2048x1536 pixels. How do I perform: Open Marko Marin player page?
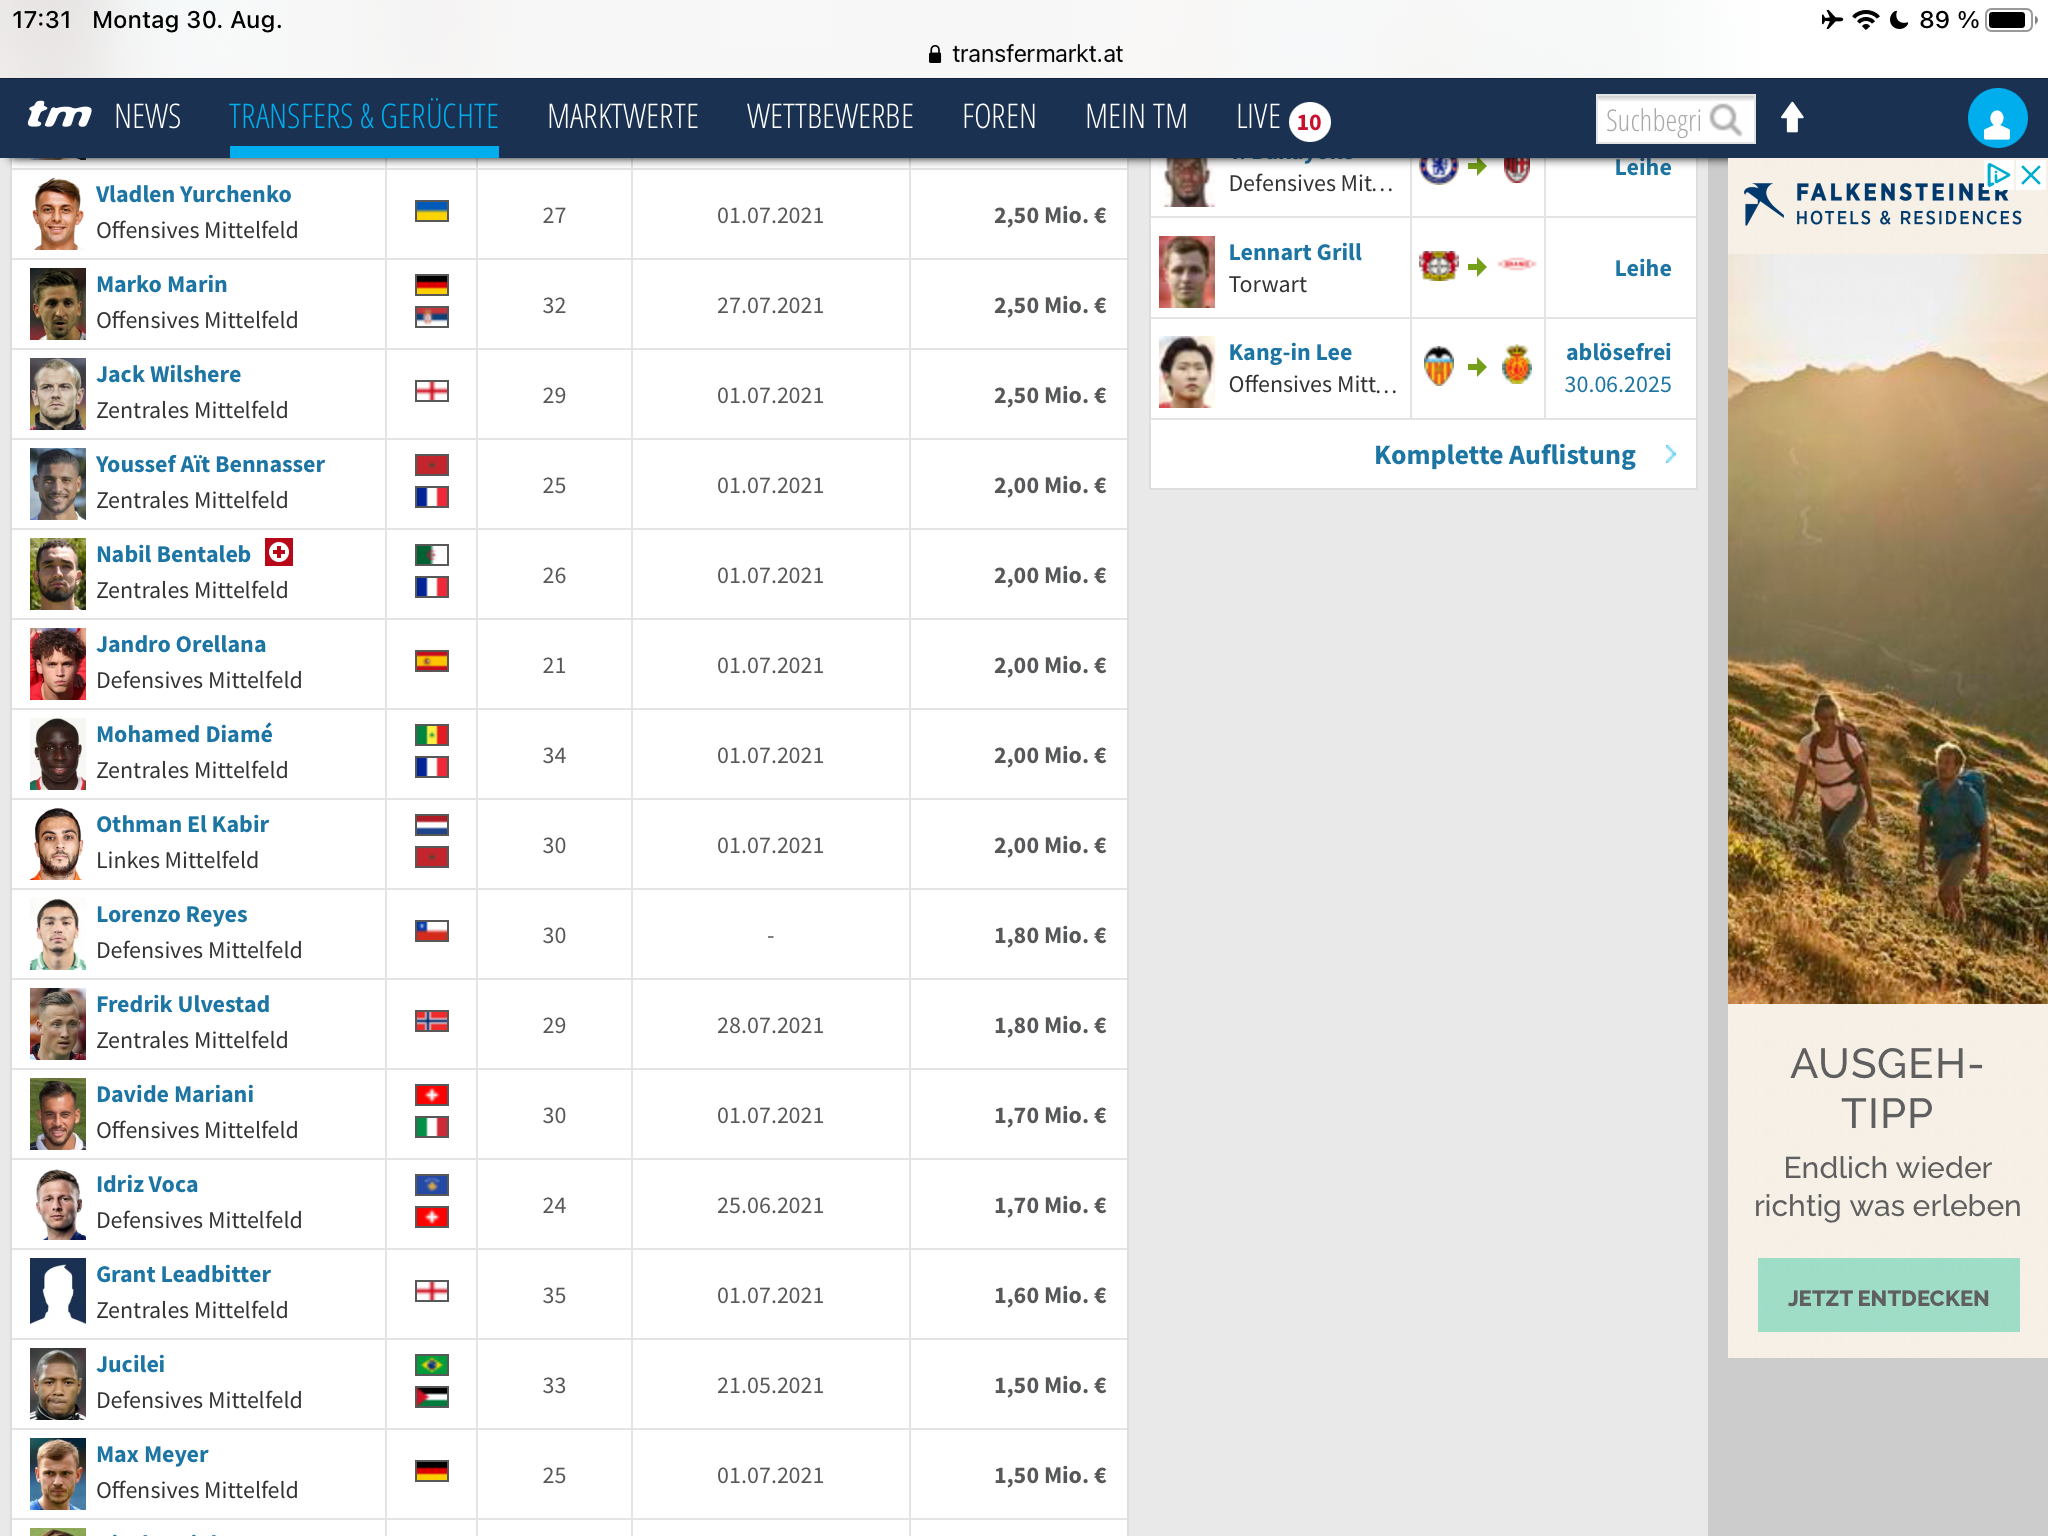coord(161,284)
